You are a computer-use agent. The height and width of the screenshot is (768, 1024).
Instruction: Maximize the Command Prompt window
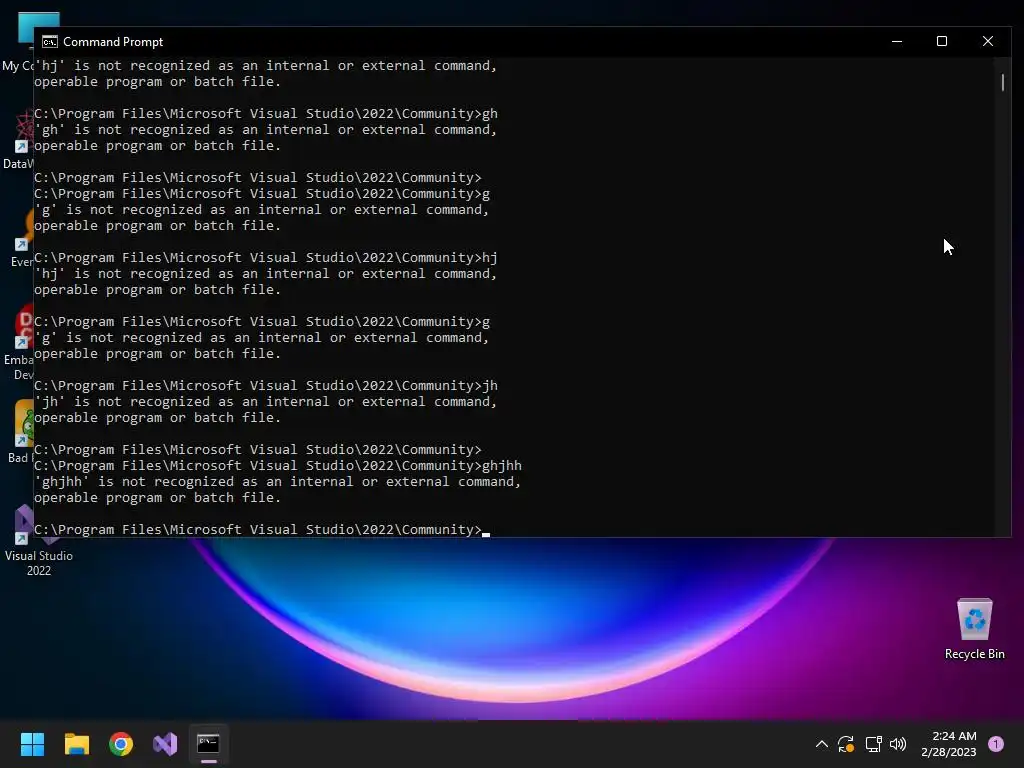pos(942,41)
